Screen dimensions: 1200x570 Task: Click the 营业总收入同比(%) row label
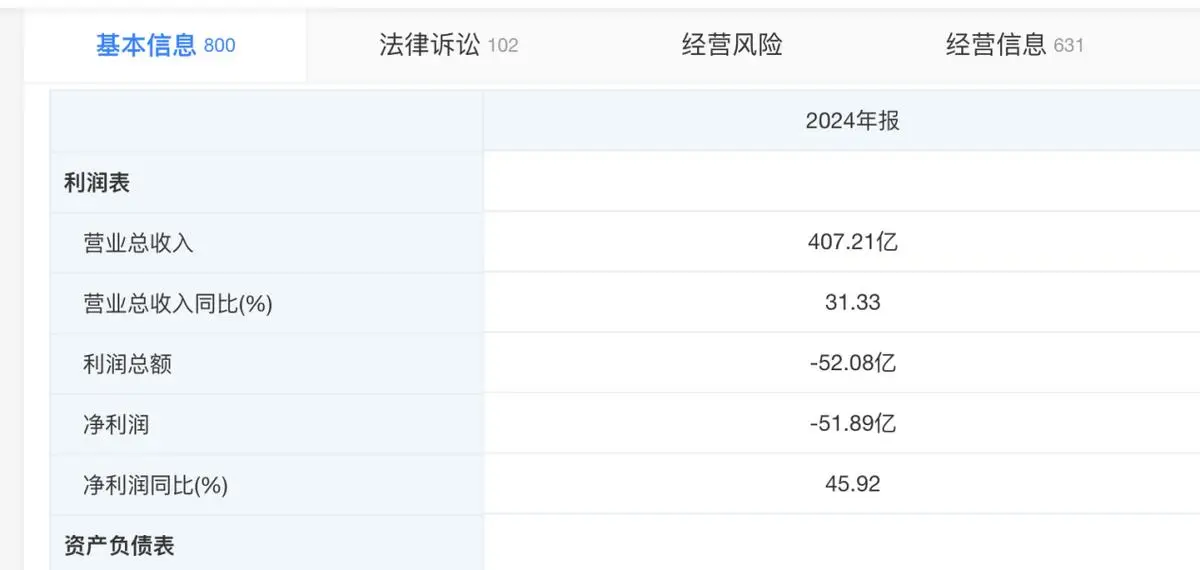(x=178, y=304)
